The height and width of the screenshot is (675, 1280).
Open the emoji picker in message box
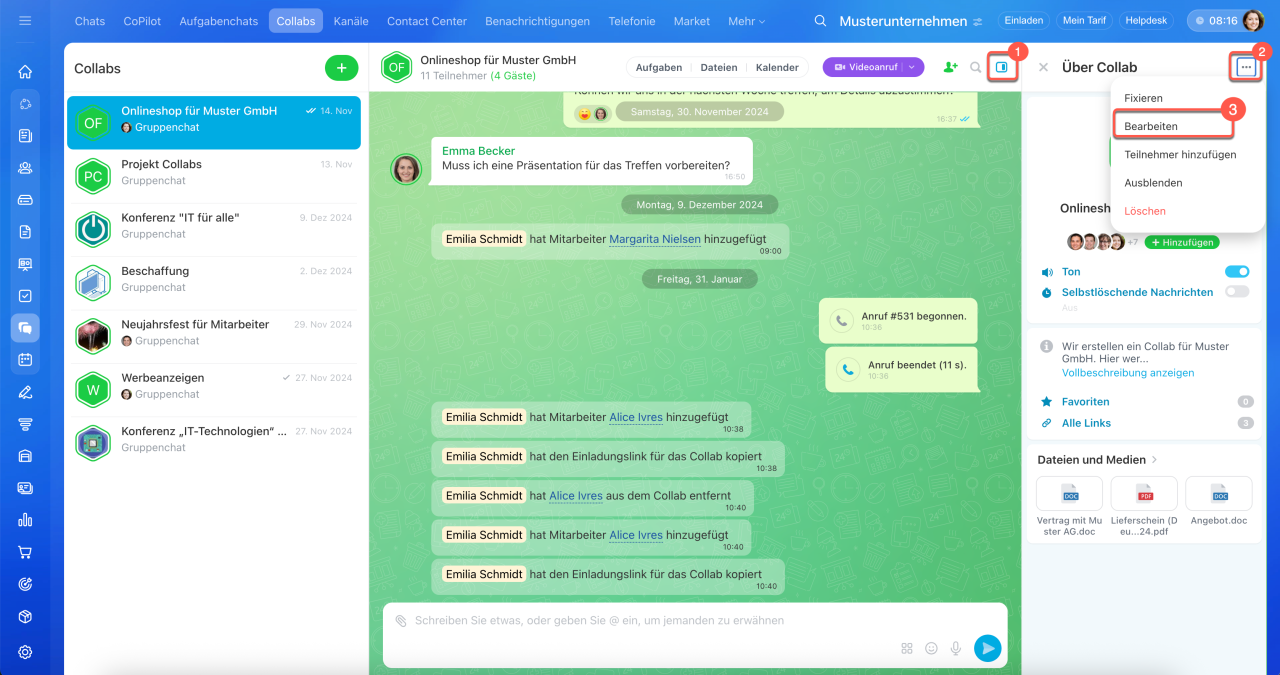[931, 648]
